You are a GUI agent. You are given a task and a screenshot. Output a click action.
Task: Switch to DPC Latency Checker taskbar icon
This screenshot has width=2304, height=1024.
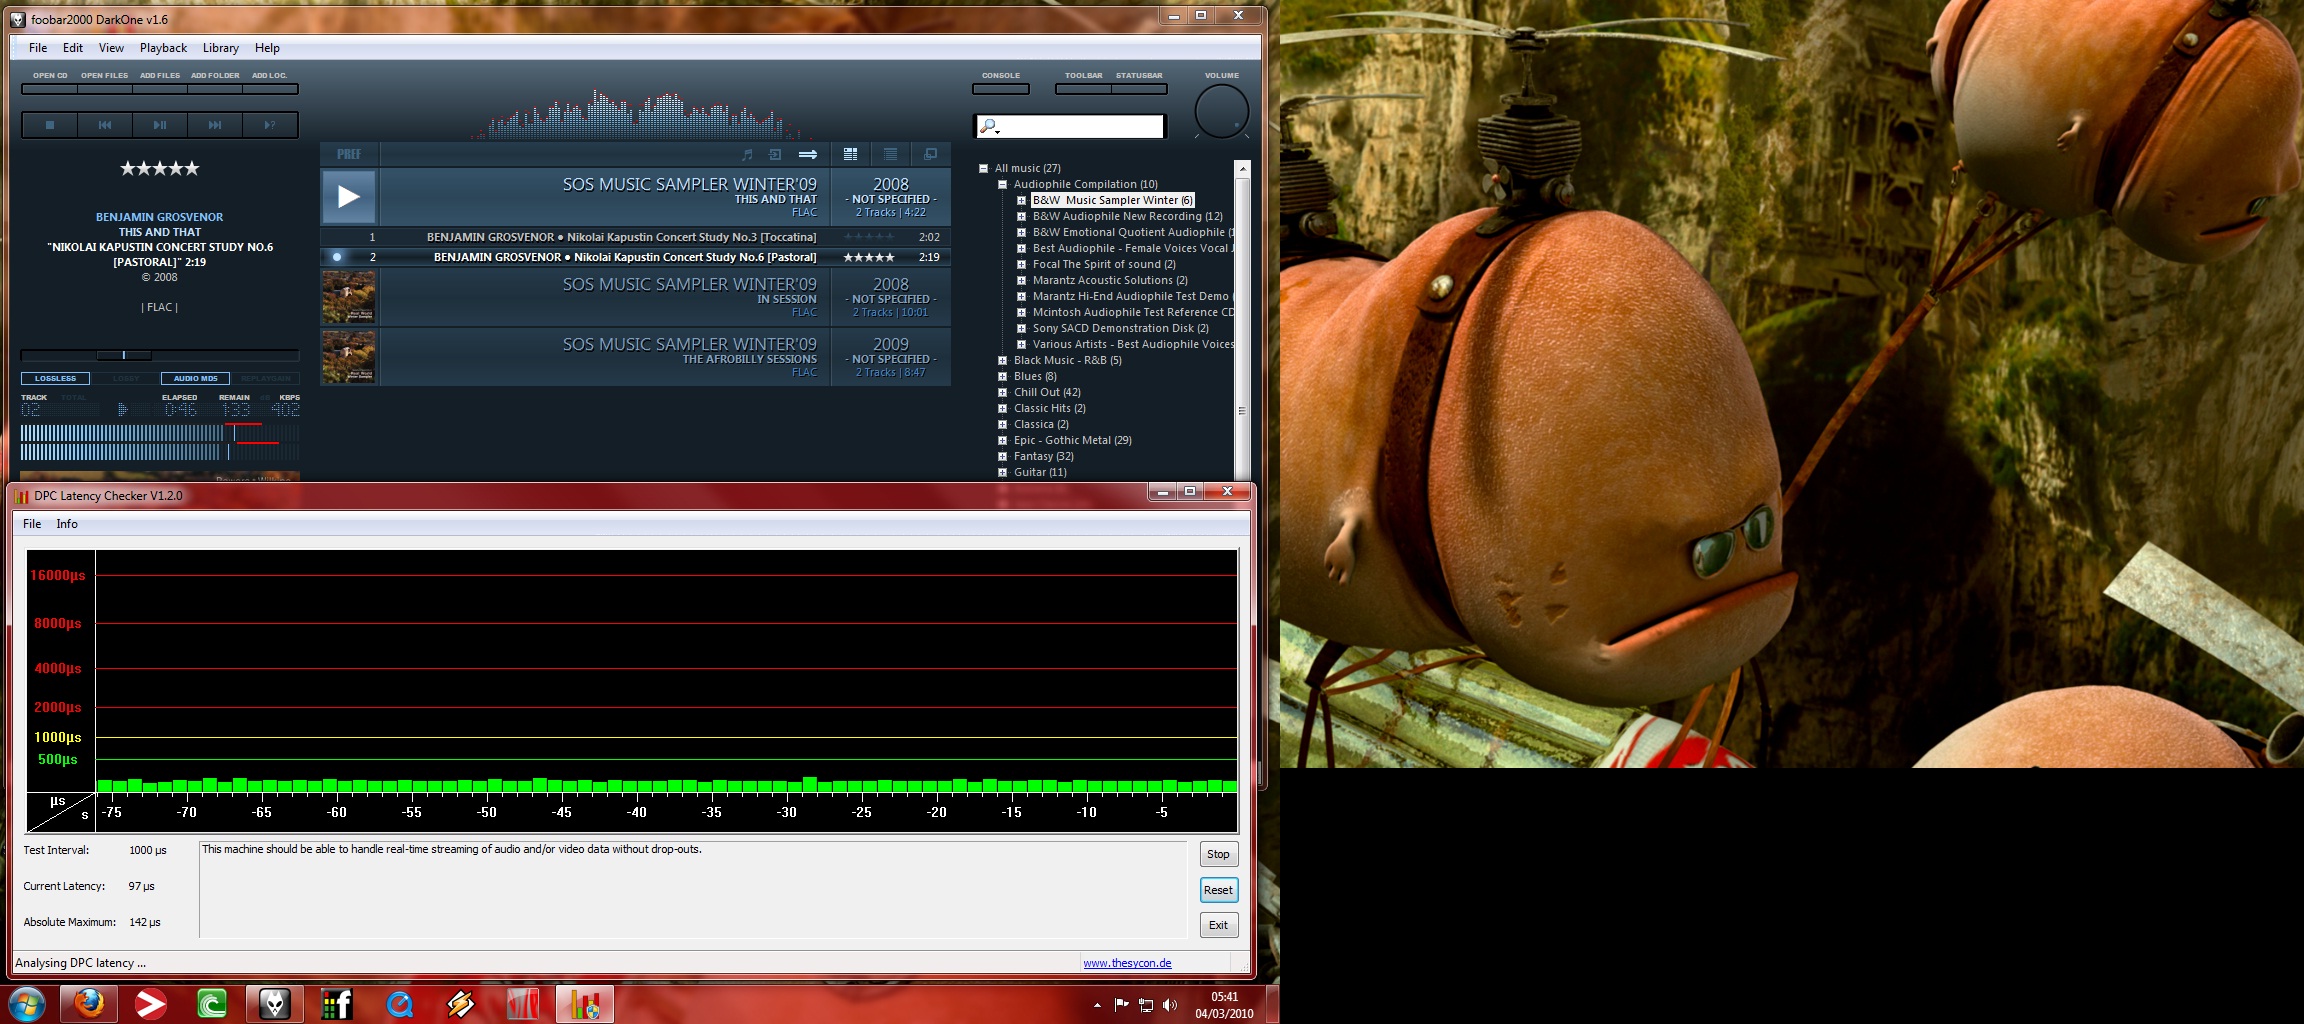point(585,1003)
